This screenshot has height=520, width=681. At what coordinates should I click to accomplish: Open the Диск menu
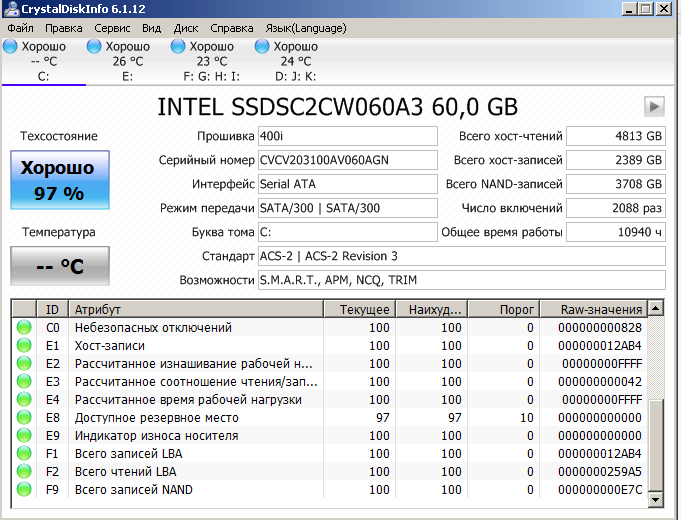coord(186,28)
